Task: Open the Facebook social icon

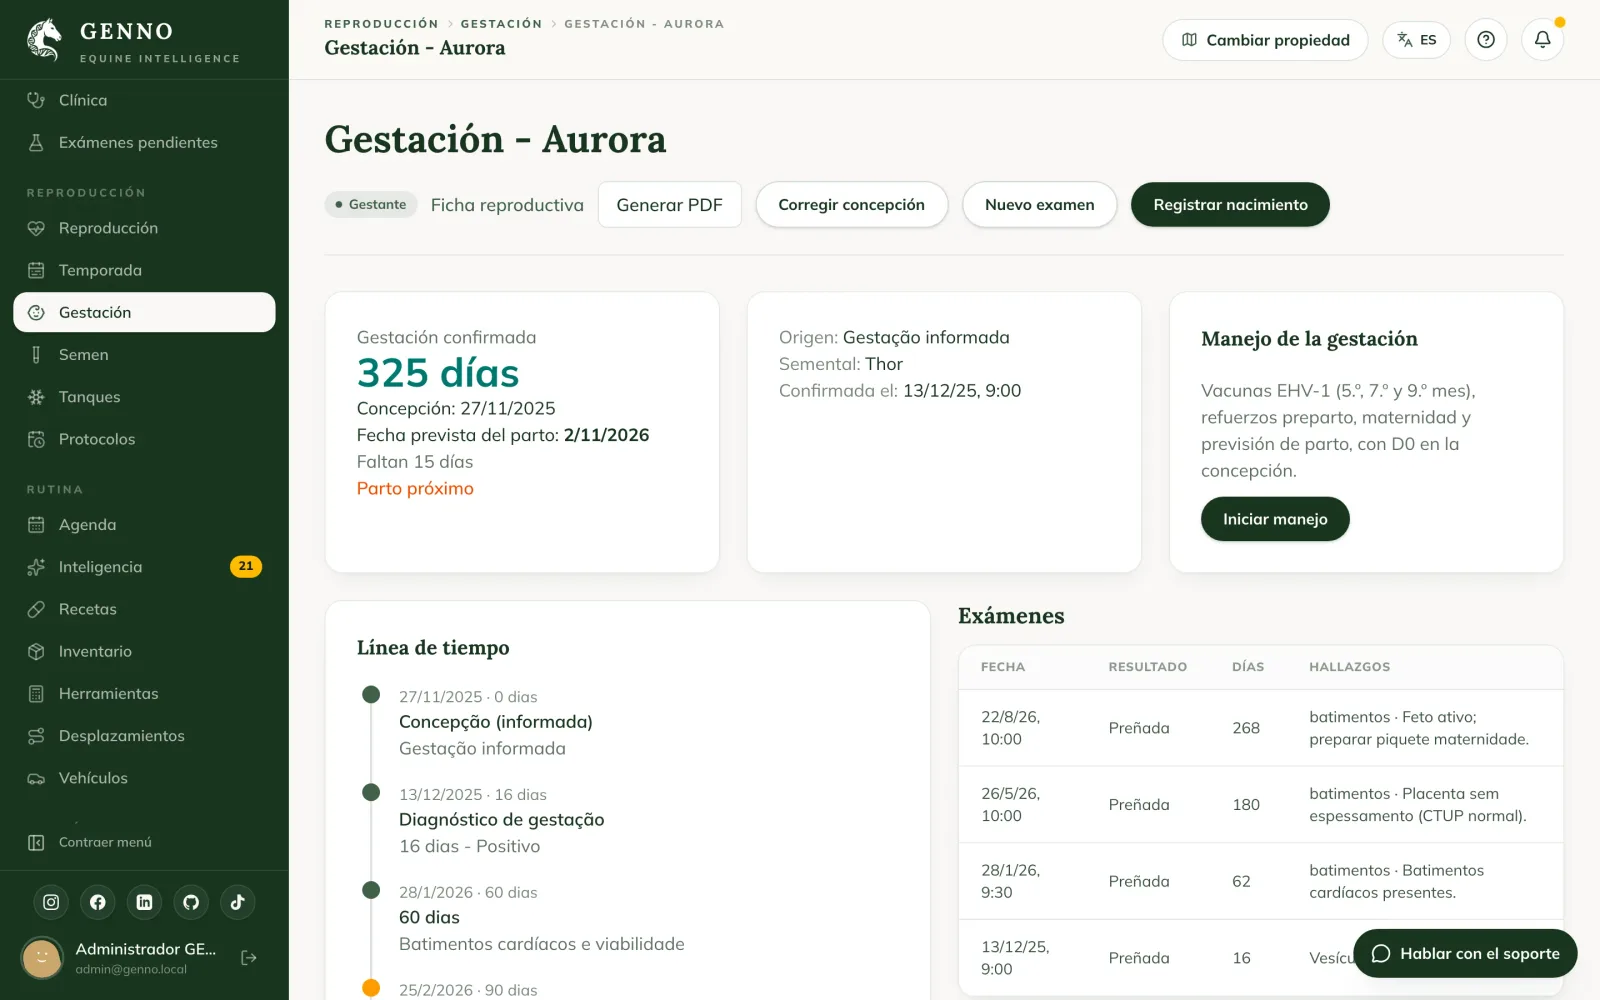Action: pos(98,902)
